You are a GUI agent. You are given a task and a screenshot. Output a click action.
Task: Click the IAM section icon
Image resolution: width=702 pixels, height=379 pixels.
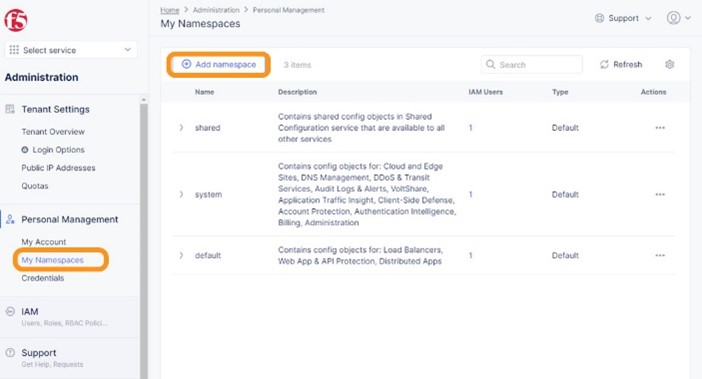10,311
